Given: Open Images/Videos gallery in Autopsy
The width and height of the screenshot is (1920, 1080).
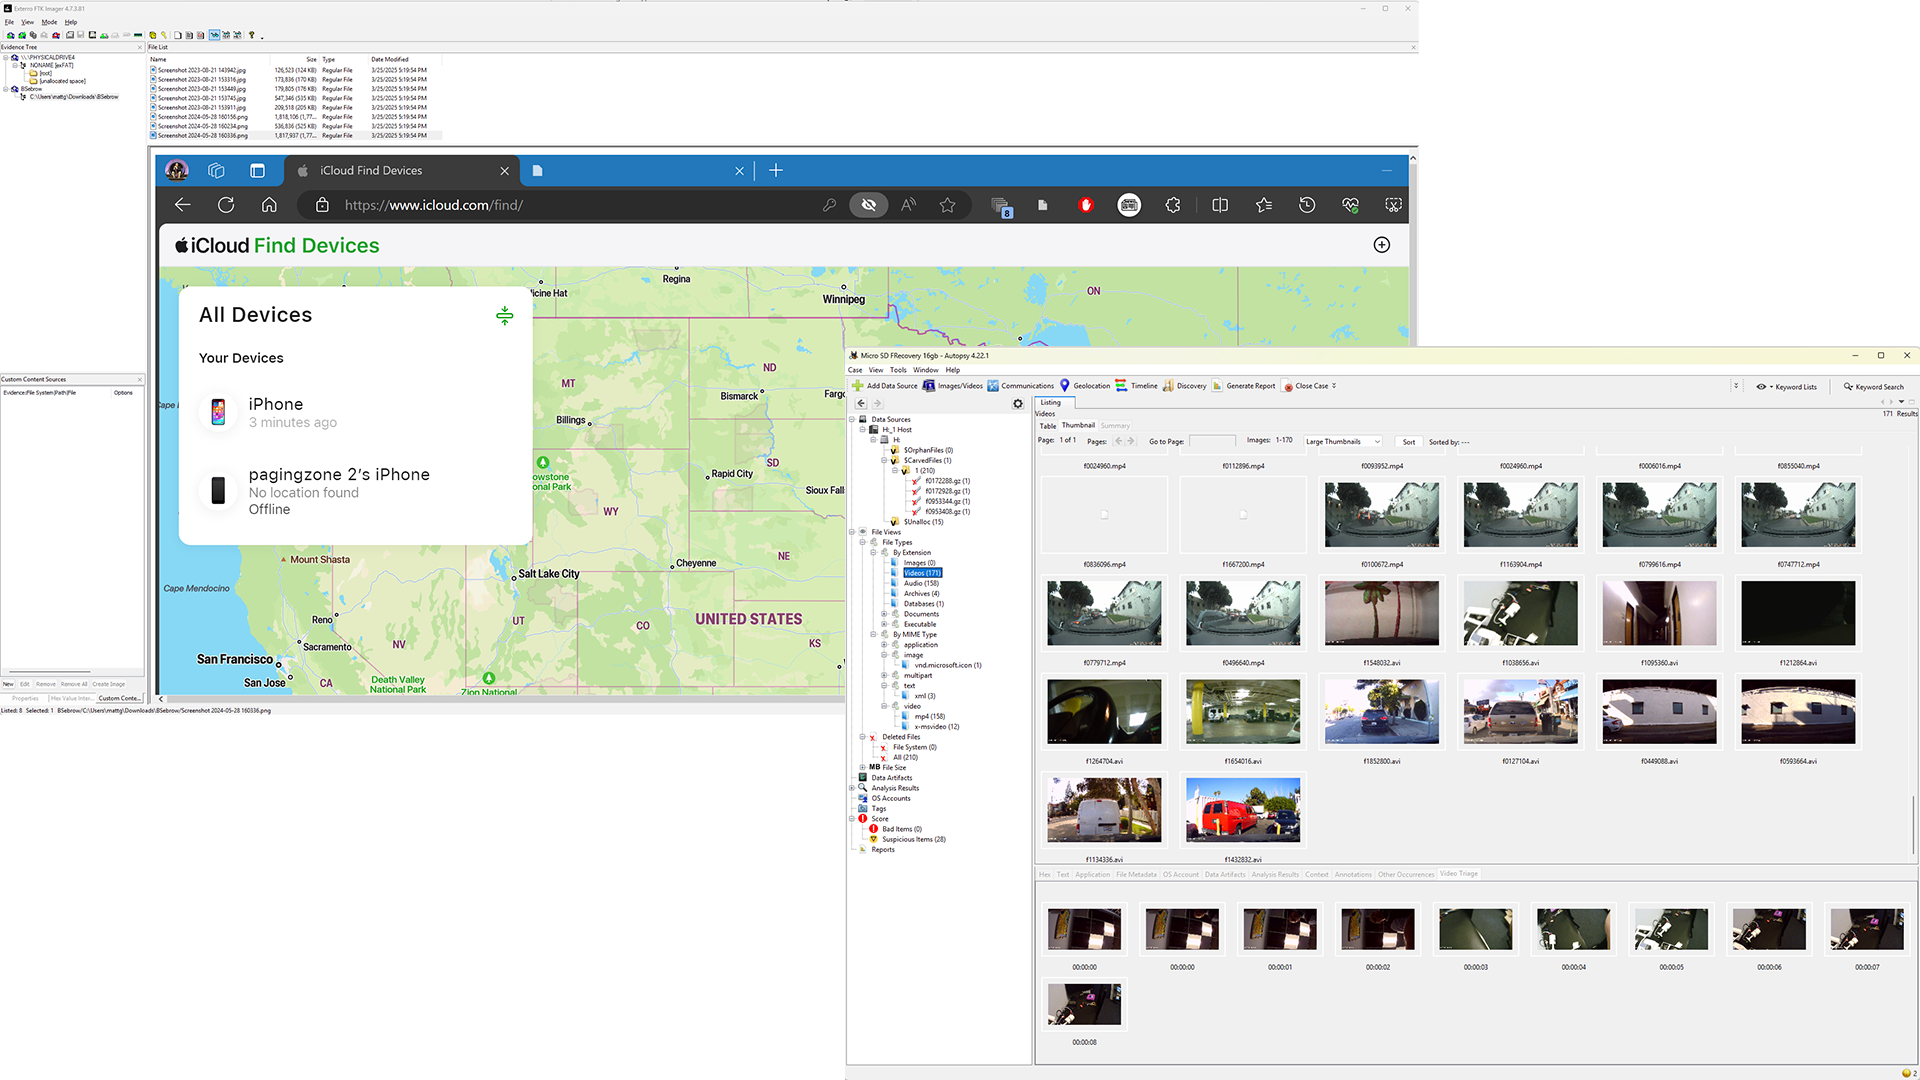Looking at the screenshot, I should coord(953,386).
